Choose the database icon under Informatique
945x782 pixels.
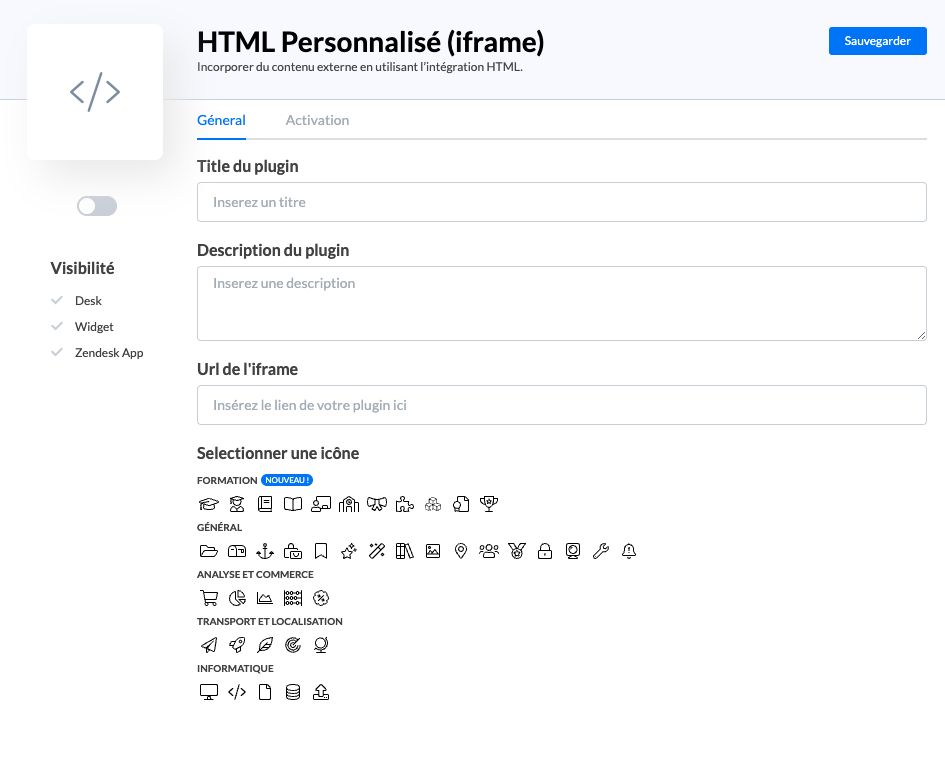[293, 692]
